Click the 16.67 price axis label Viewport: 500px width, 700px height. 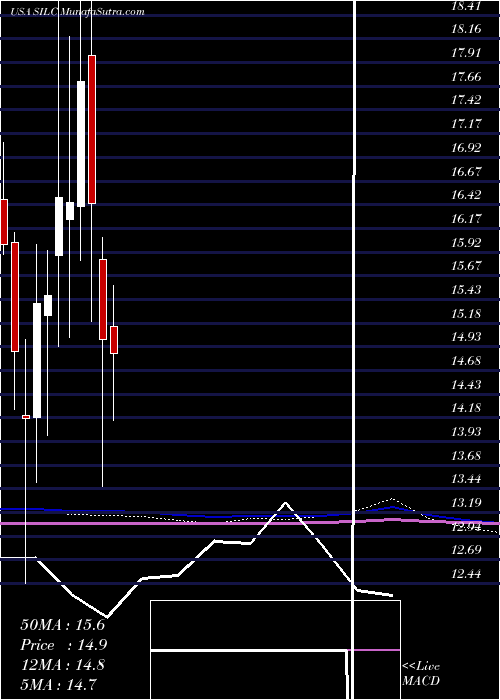[x=467, y=171]
